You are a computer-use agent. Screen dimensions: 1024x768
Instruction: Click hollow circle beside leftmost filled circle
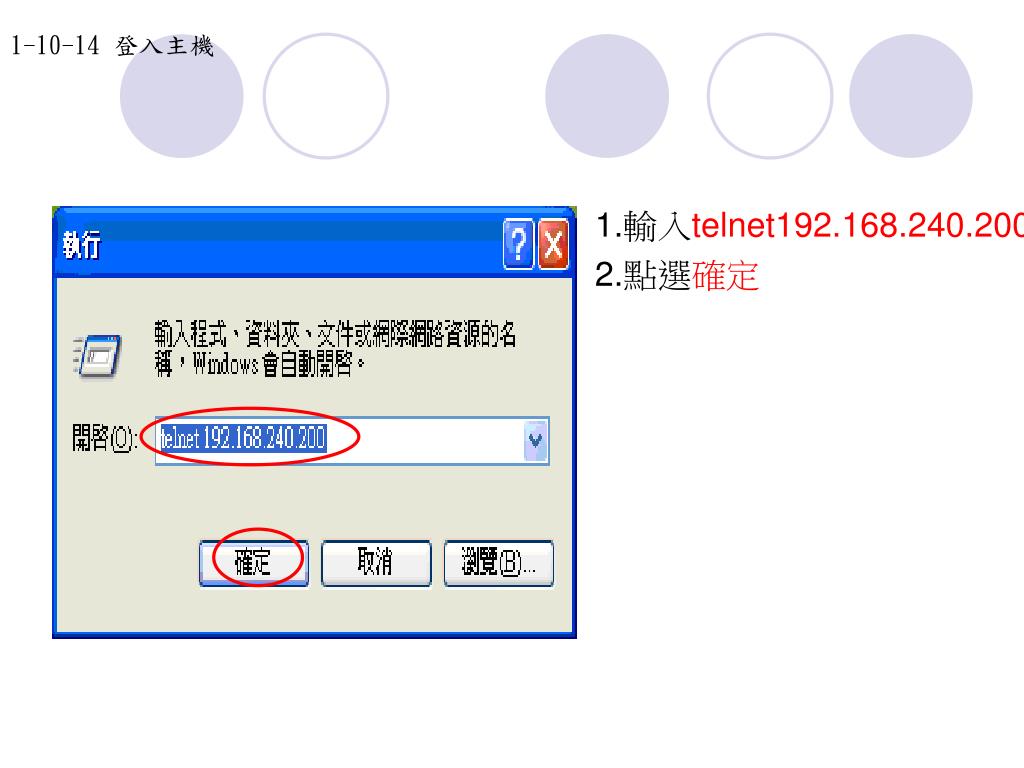tap(326, 96)
